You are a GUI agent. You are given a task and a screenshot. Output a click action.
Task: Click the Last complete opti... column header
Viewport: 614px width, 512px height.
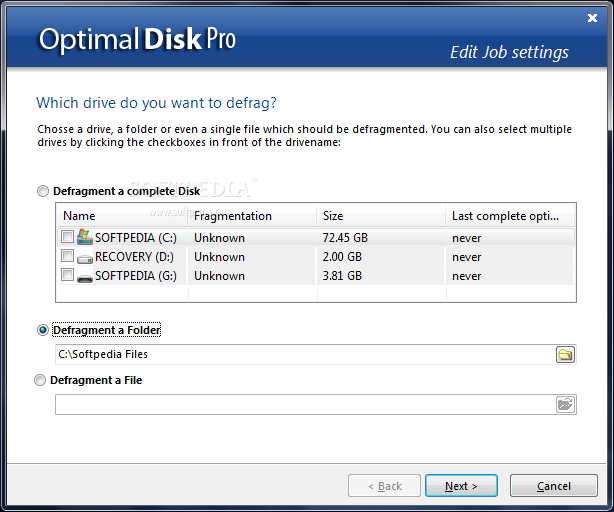[510, 216]
